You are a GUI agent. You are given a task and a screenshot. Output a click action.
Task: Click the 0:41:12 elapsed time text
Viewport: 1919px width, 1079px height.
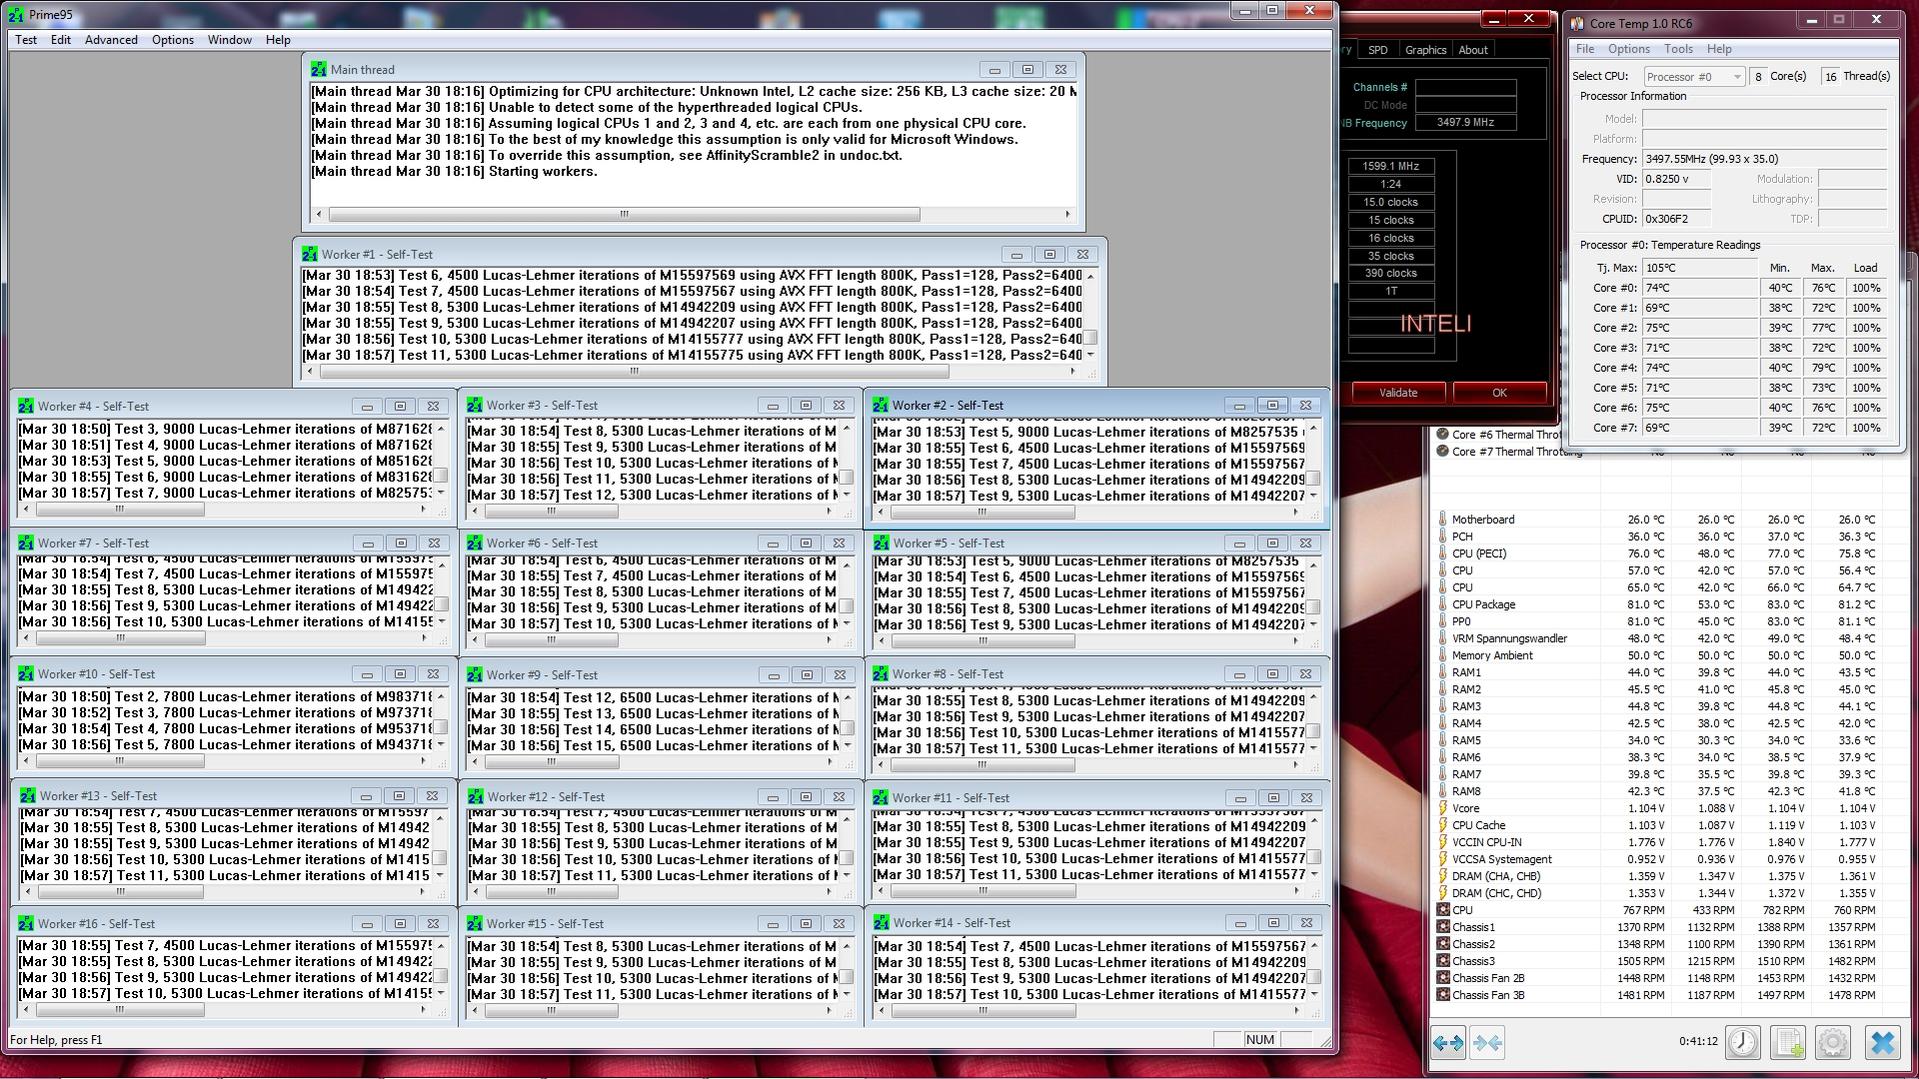coord(1698,1041)
